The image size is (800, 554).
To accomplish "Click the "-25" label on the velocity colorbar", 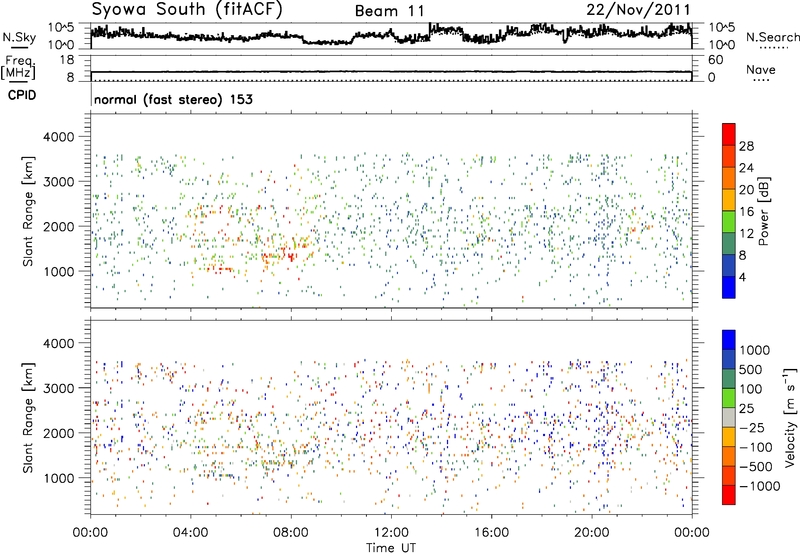I will click(752, 428).
